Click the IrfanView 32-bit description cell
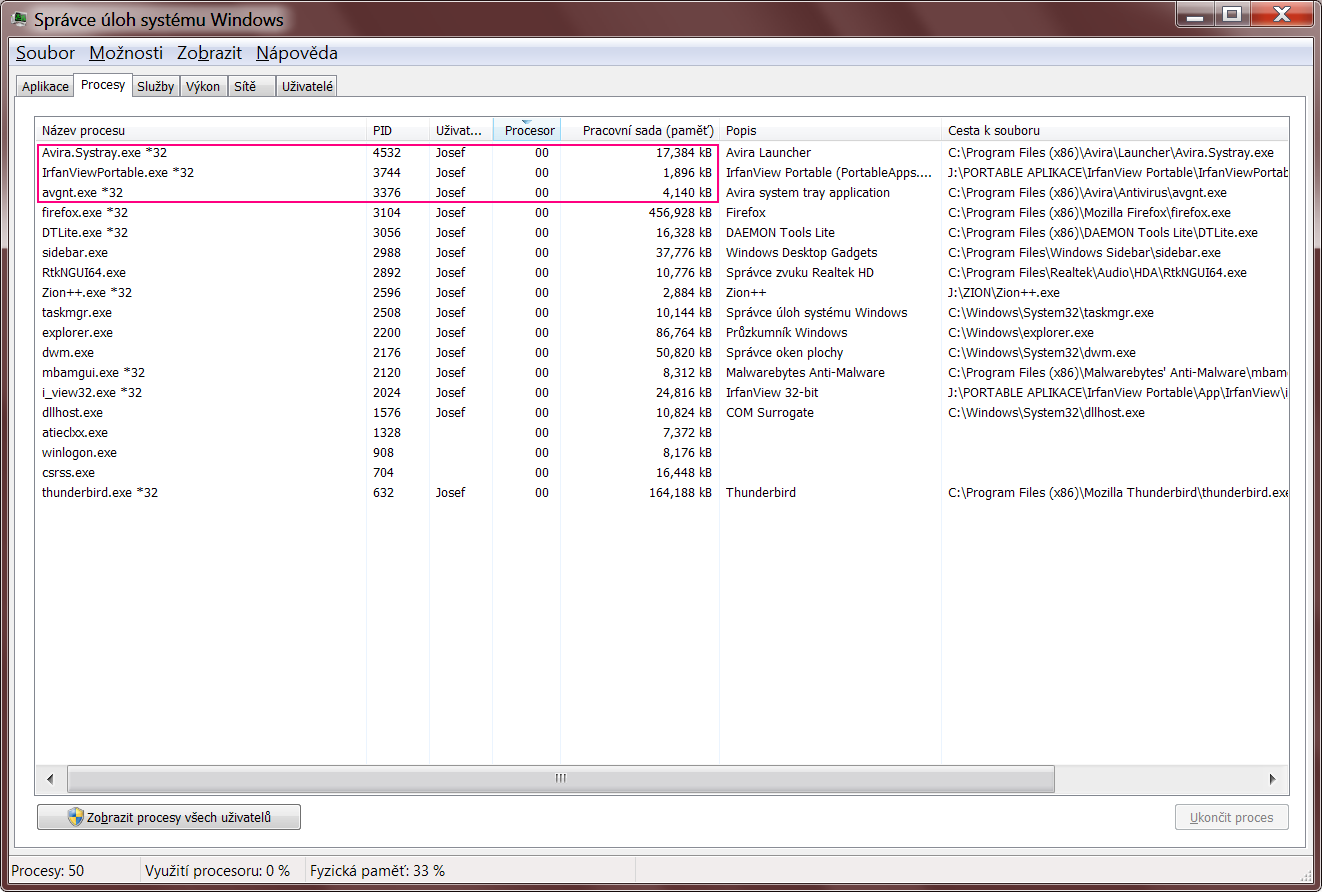 pos(772,392)
